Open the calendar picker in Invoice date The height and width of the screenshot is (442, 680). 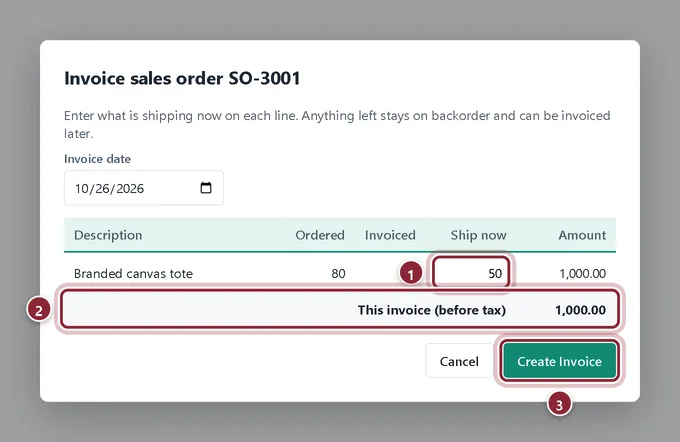click(x=206, y=188)
